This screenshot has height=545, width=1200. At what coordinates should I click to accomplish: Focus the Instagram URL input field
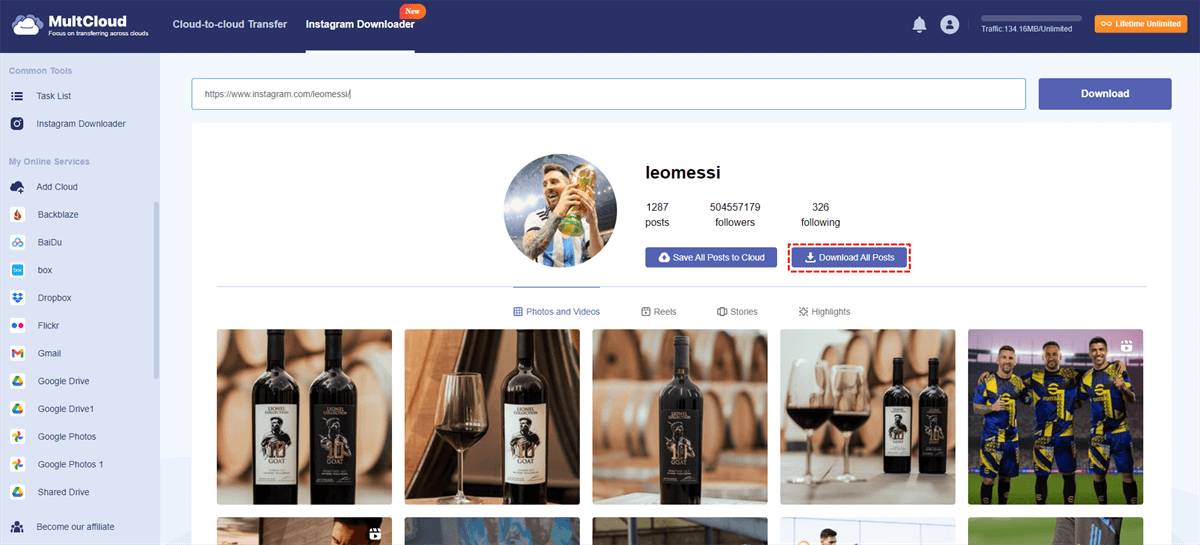coord(609,94)
